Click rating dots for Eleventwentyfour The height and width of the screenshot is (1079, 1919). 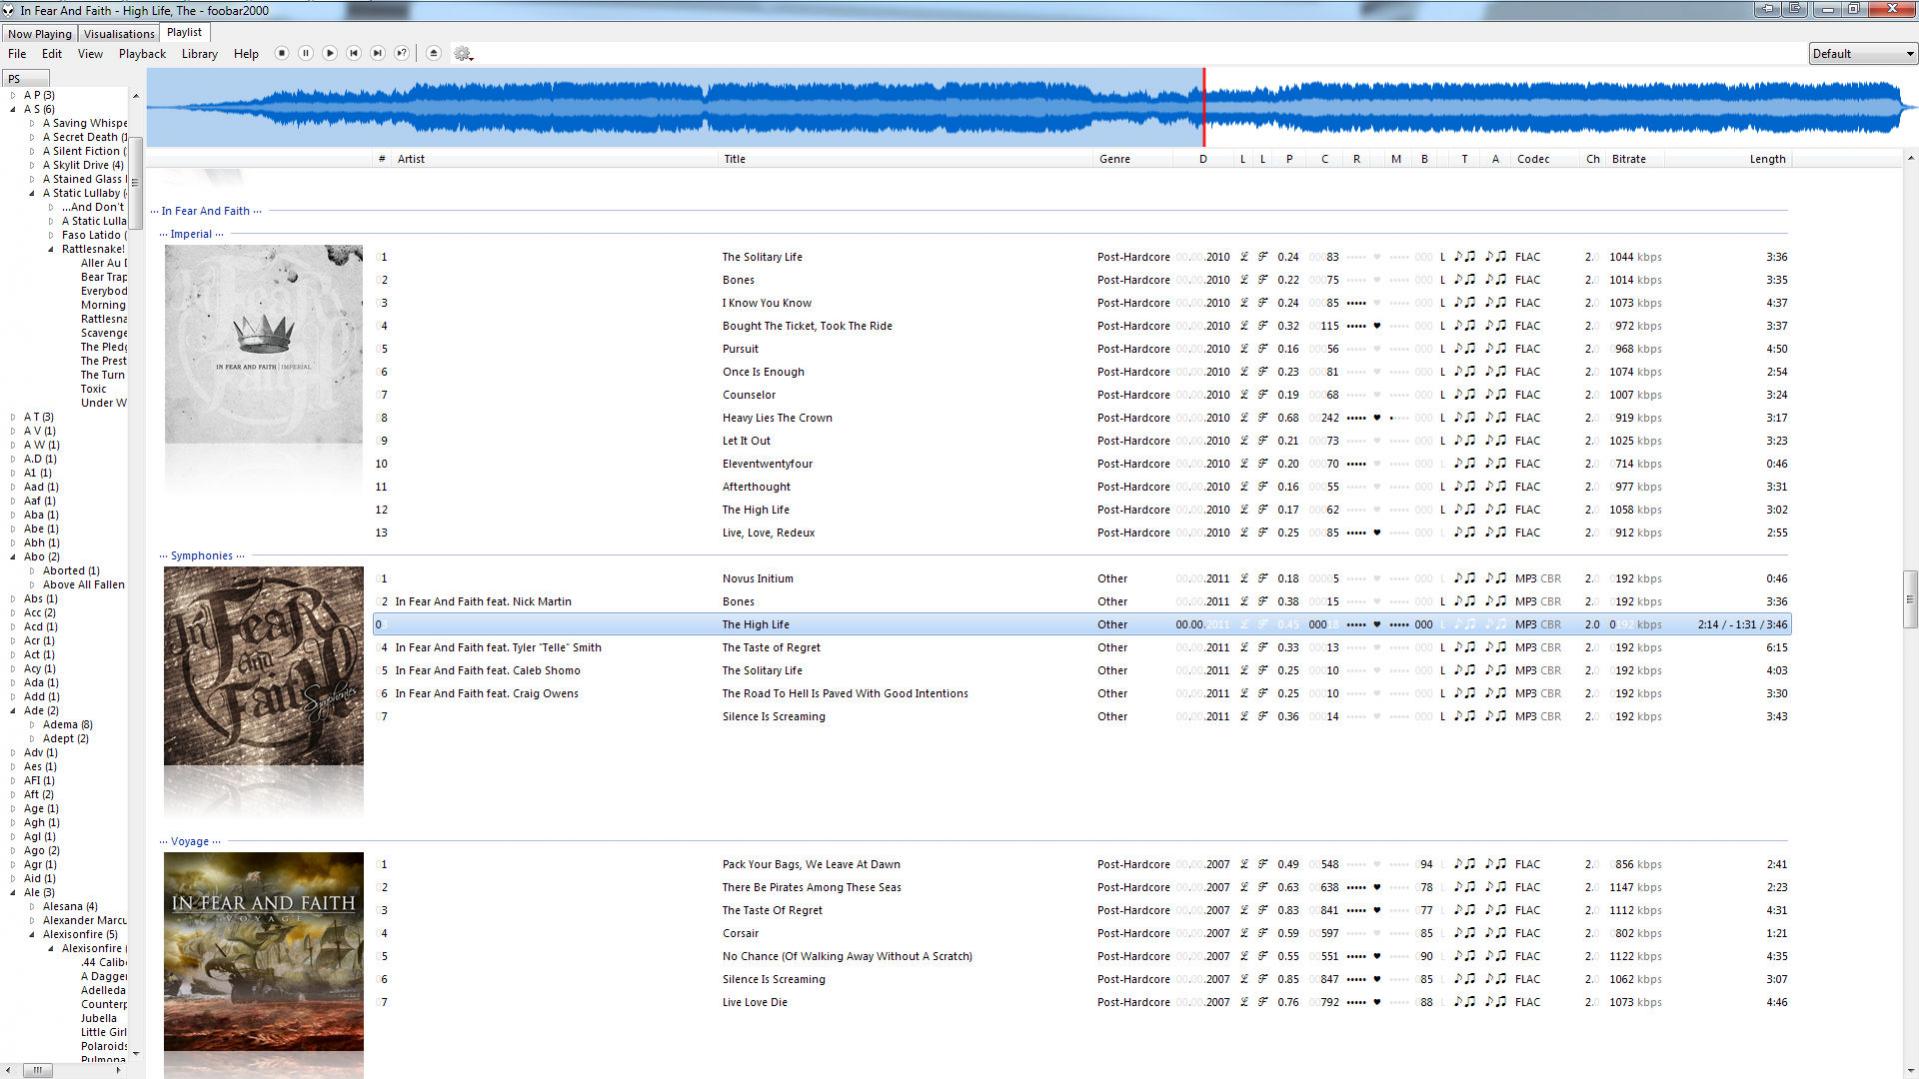1356,464
